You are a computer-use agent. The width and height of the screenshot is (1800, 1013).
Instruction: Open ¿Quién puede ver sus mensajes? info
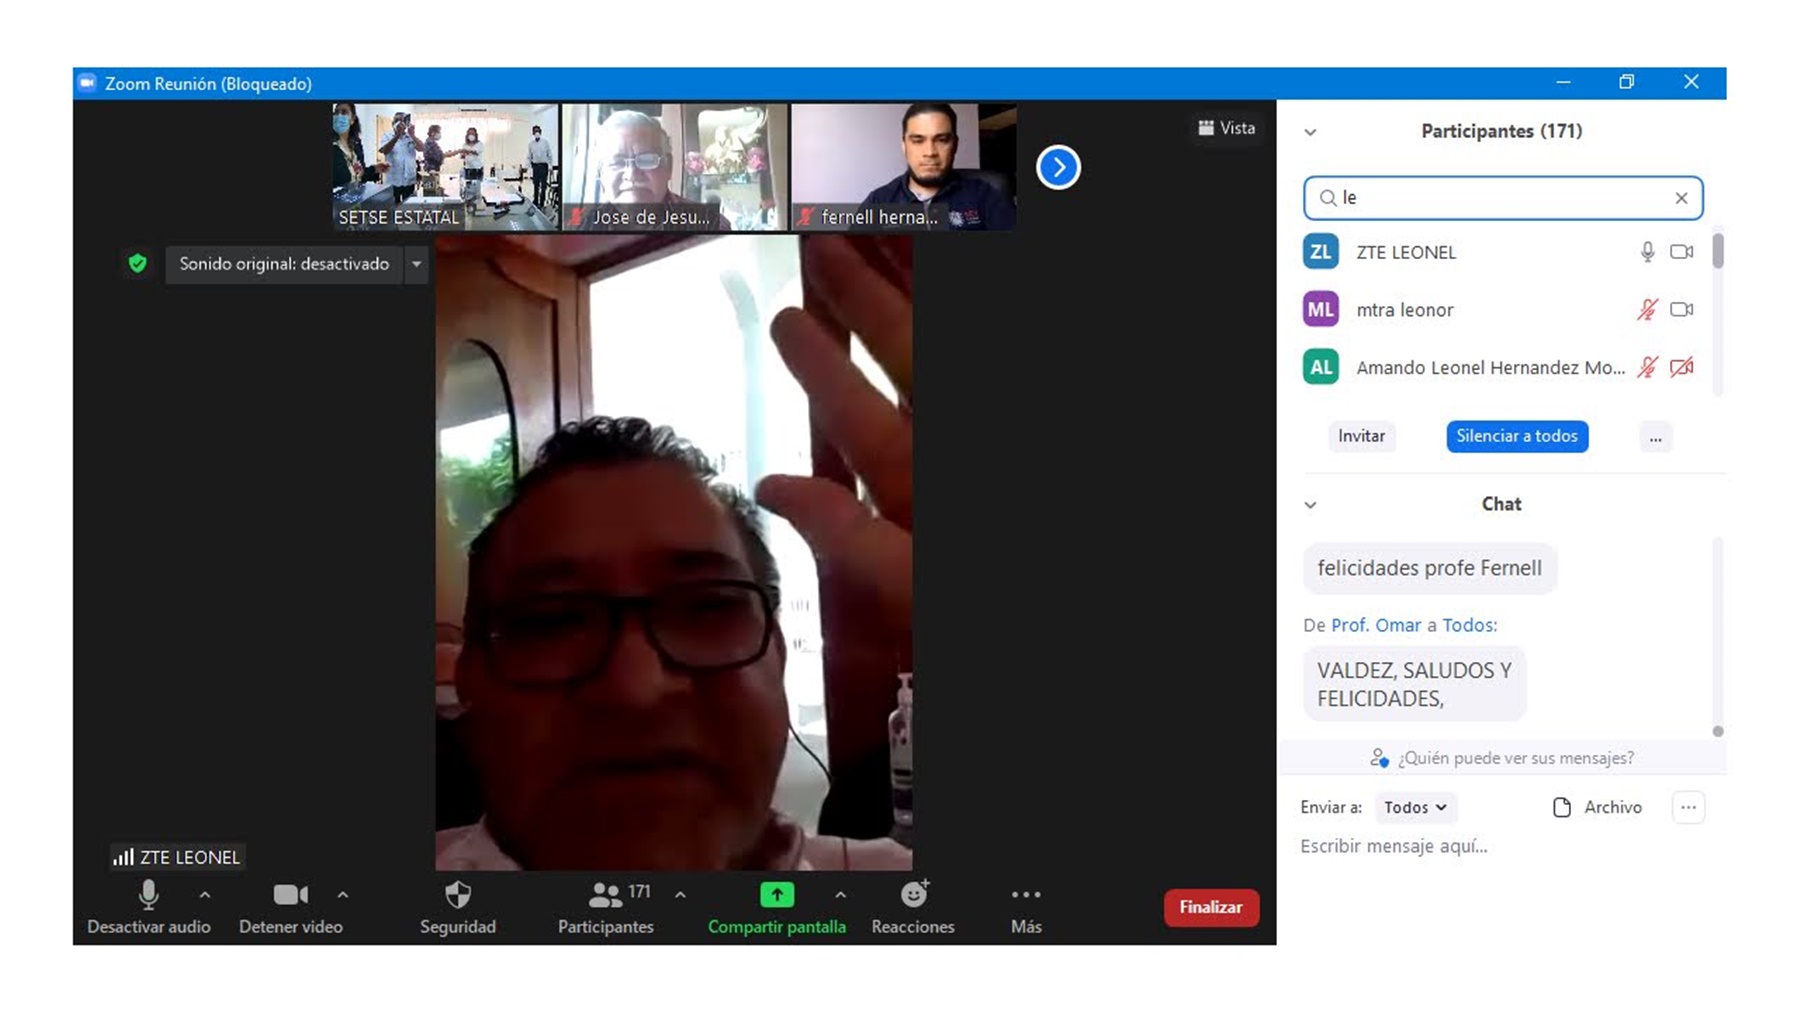(1502, 758)
